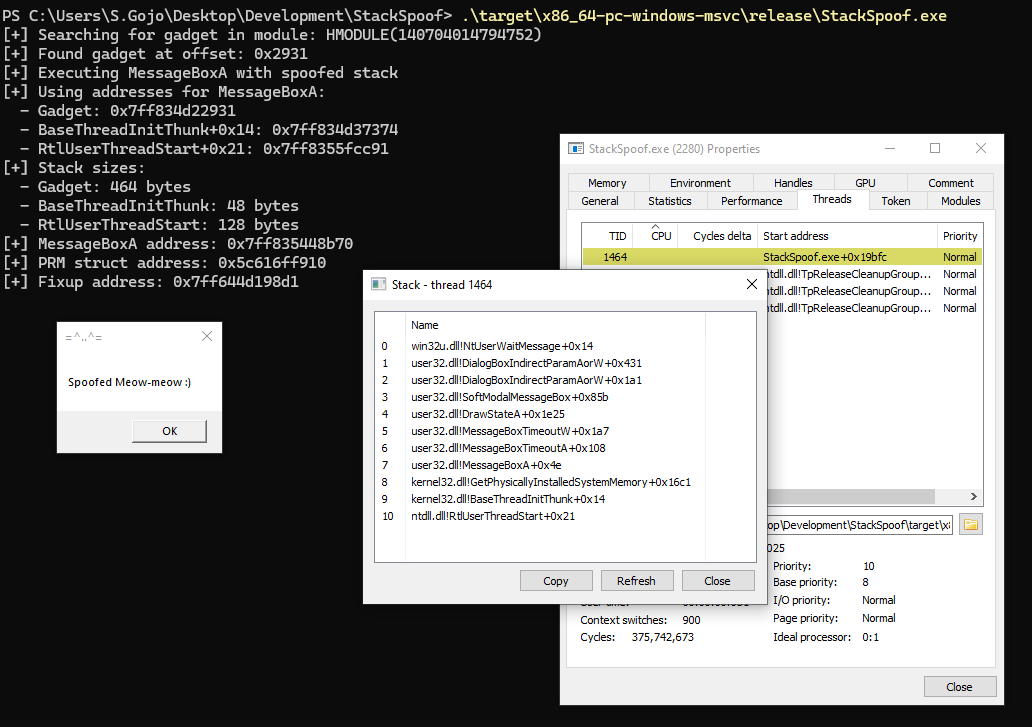Open the Handles tab
The width and height of the screenshot is (1032, 727).
[x=793, y=183]
